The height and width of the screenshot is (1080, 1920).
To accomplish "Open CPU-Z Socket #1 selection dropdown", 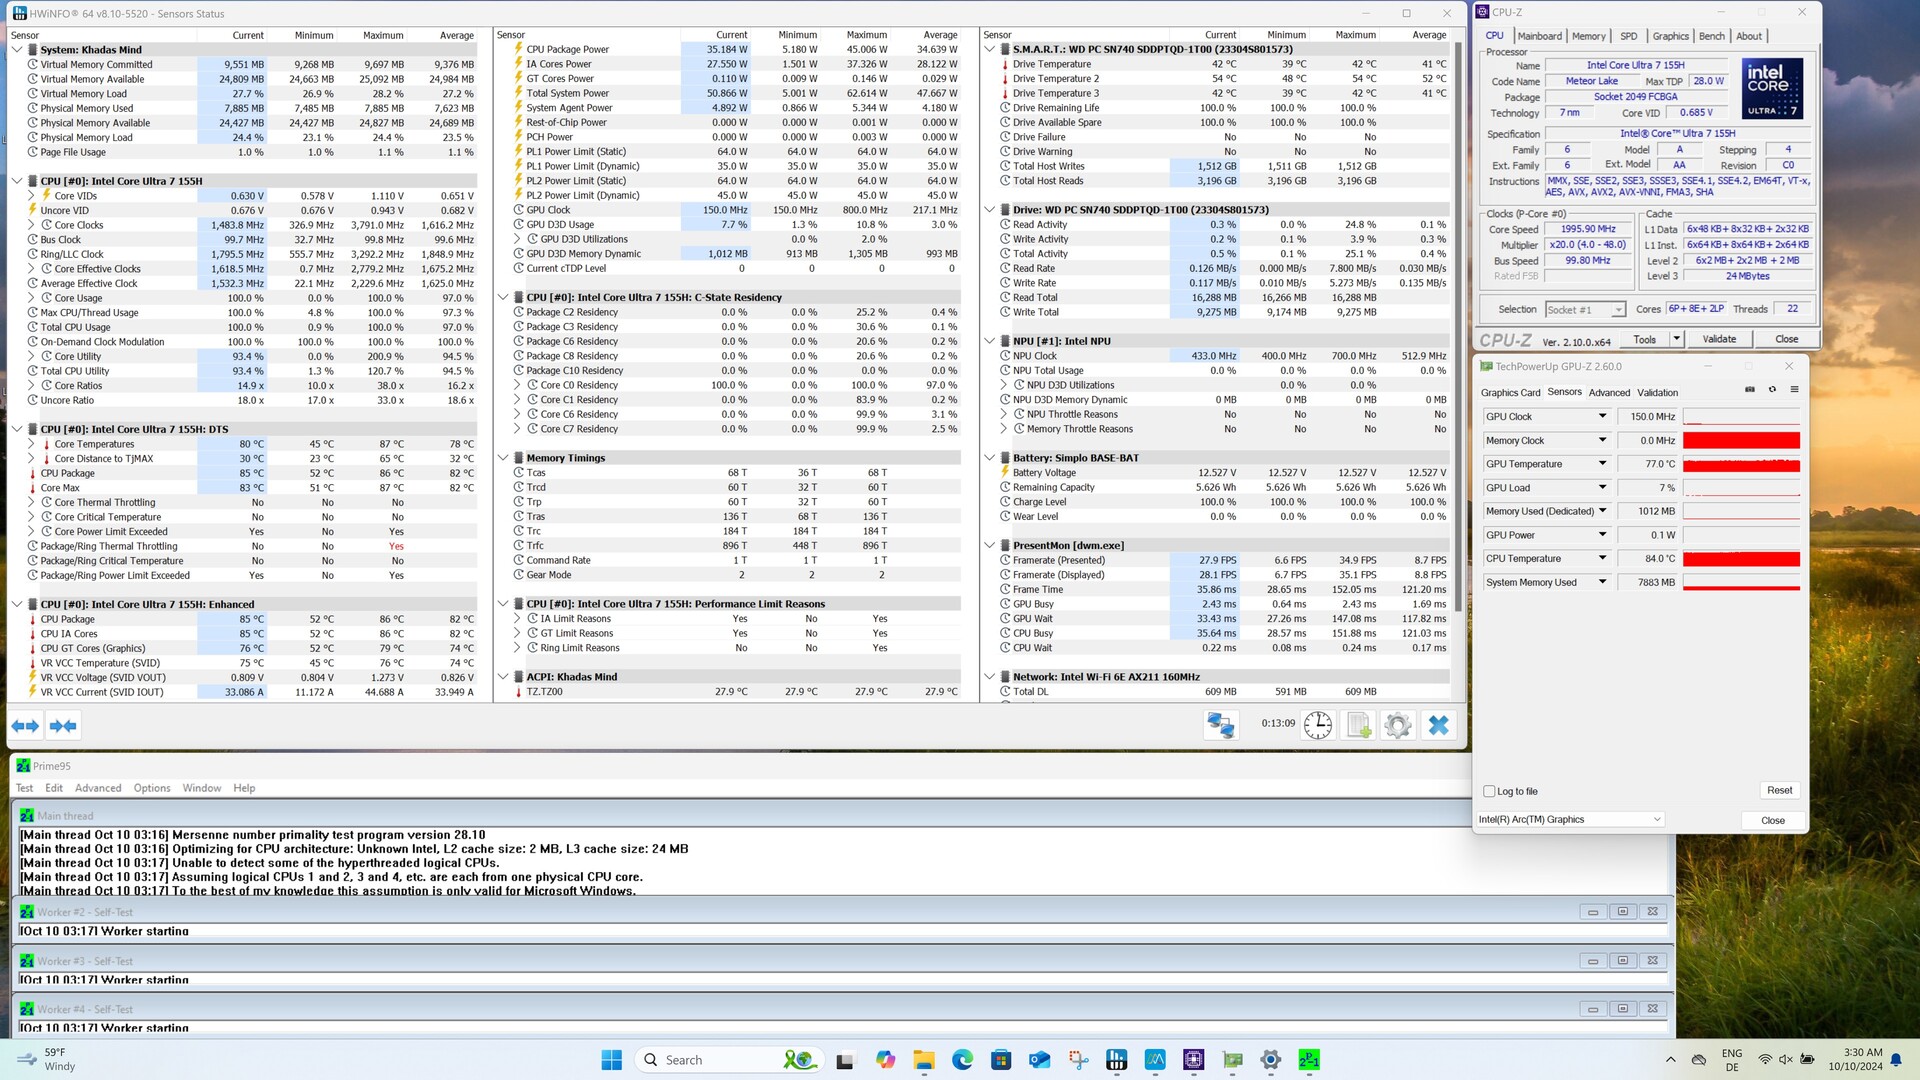I will (x=1585, y=310).
